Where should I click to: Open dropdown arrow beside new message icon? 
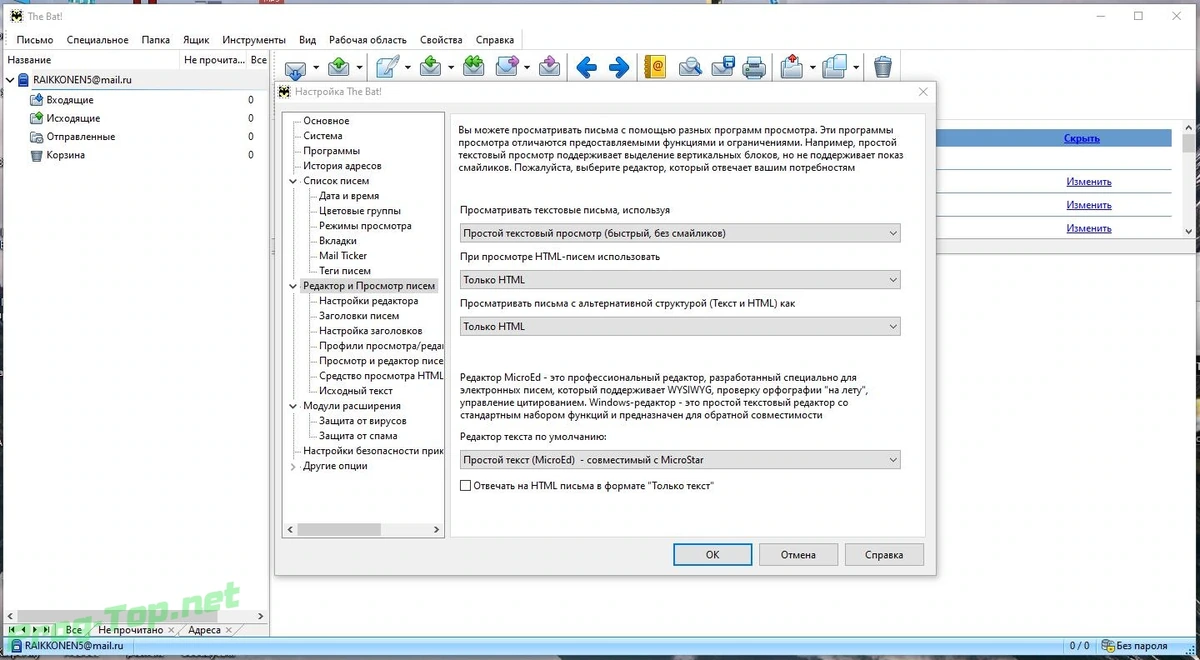[x=408, y=68]
